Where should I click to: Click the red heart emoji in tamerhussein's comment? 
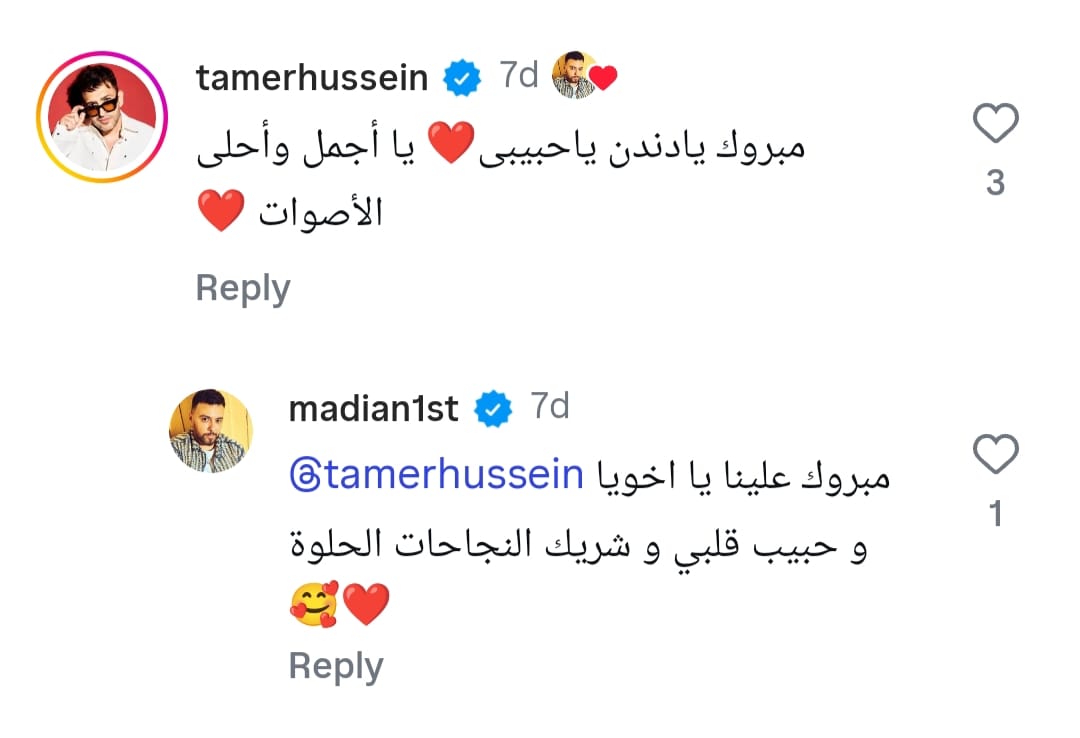[x=451, y=140]
